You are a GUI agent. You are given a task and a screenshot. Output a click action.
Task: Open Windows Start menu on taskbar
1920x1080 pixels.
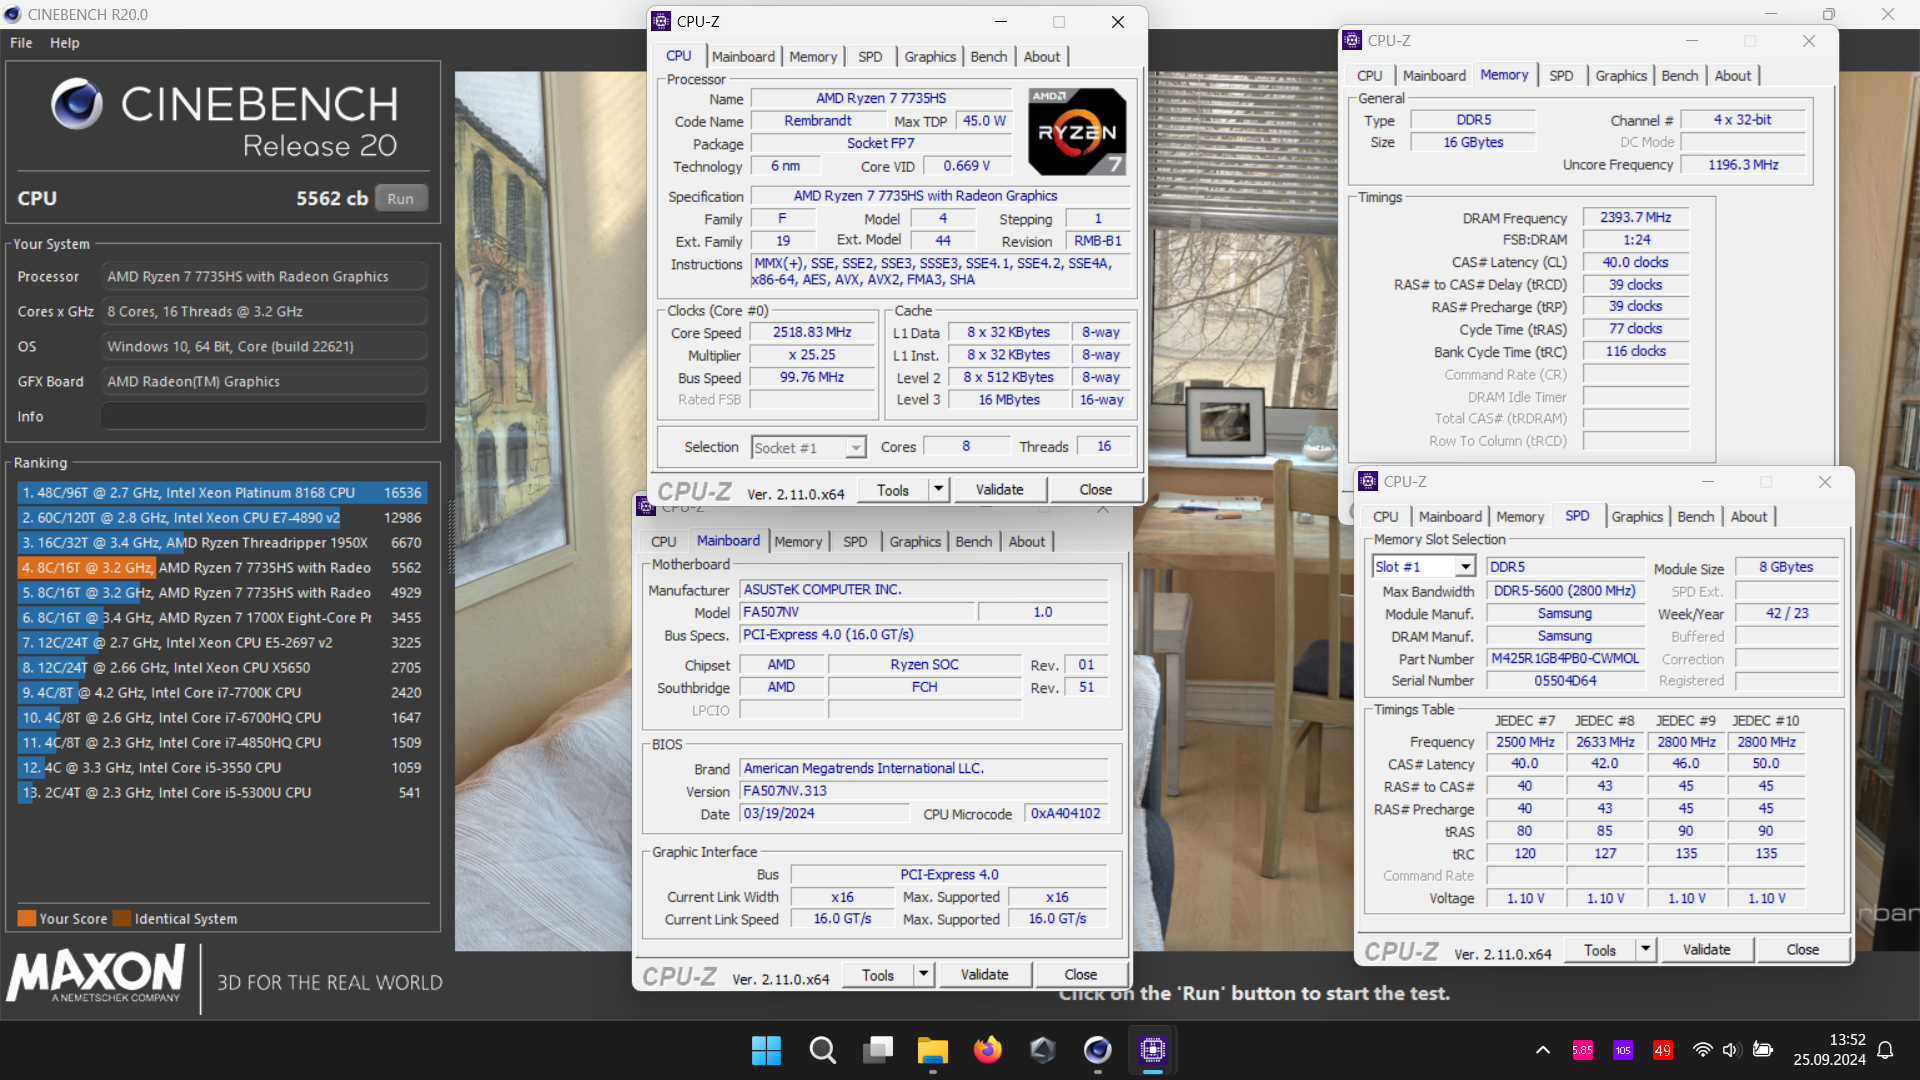point(766,1050)
